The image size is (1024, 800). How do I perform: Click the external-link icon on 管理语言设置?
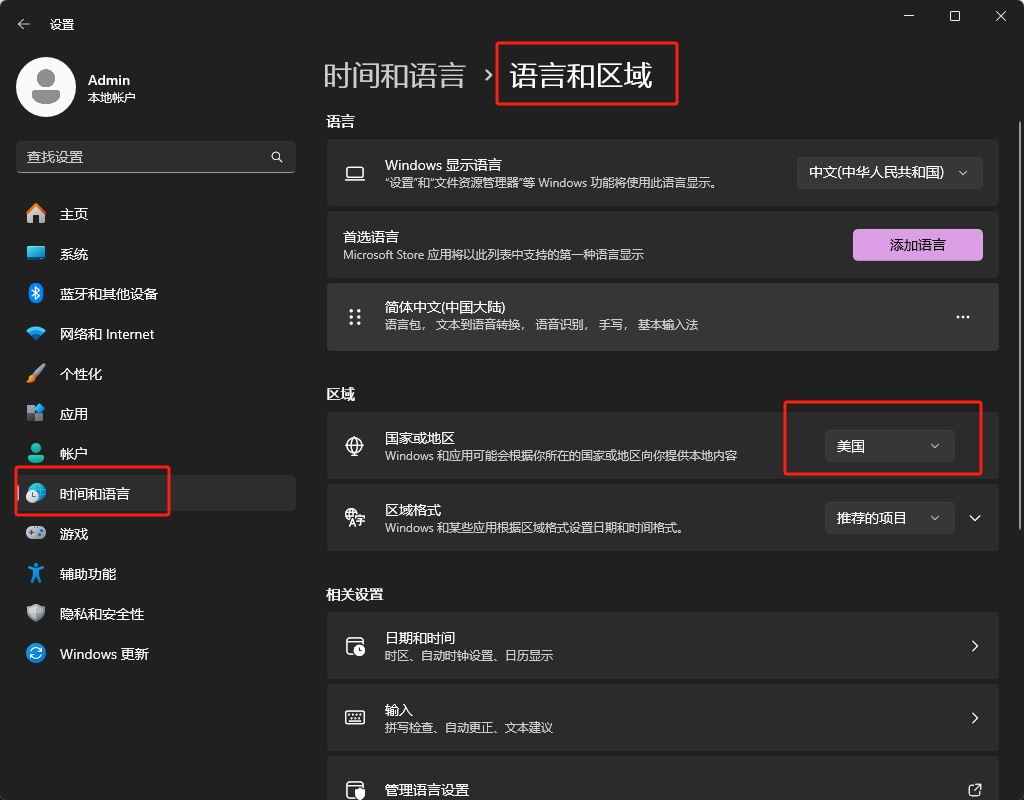click(x=974, y=790)
